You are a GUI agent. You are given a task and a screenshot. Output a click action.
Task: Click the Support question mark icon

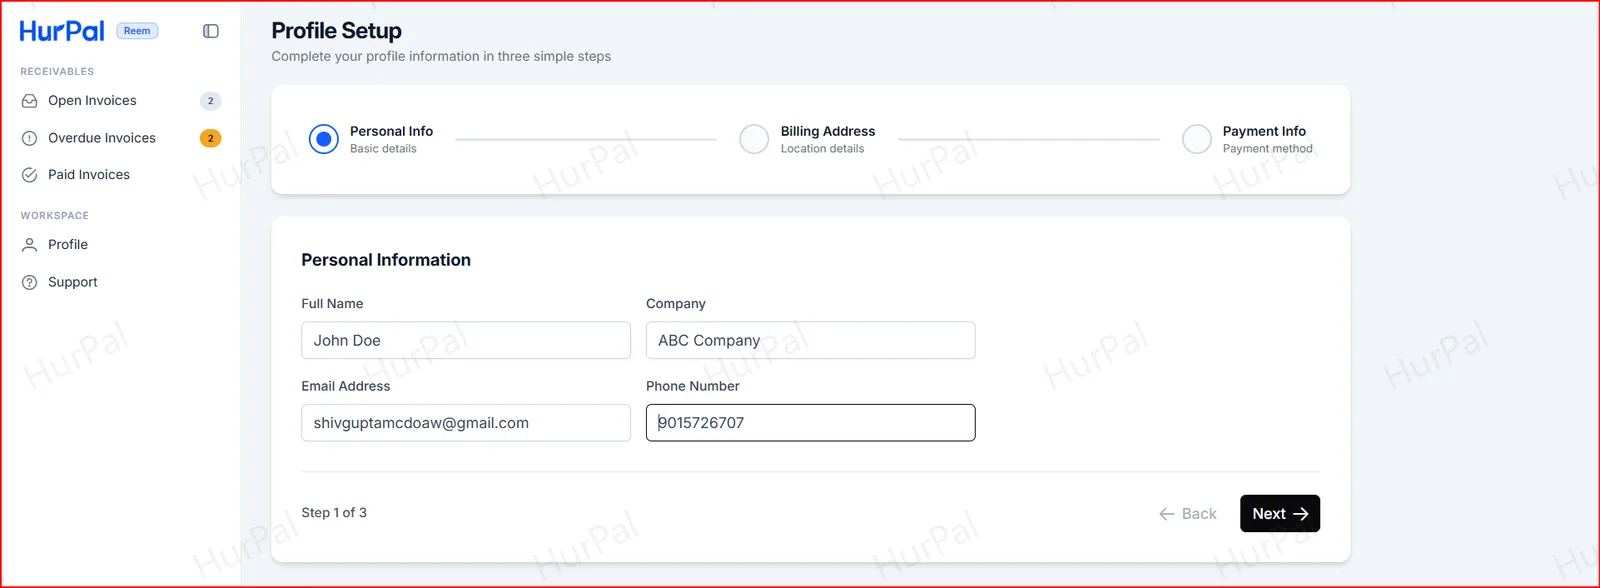click(x=30, y=283)
